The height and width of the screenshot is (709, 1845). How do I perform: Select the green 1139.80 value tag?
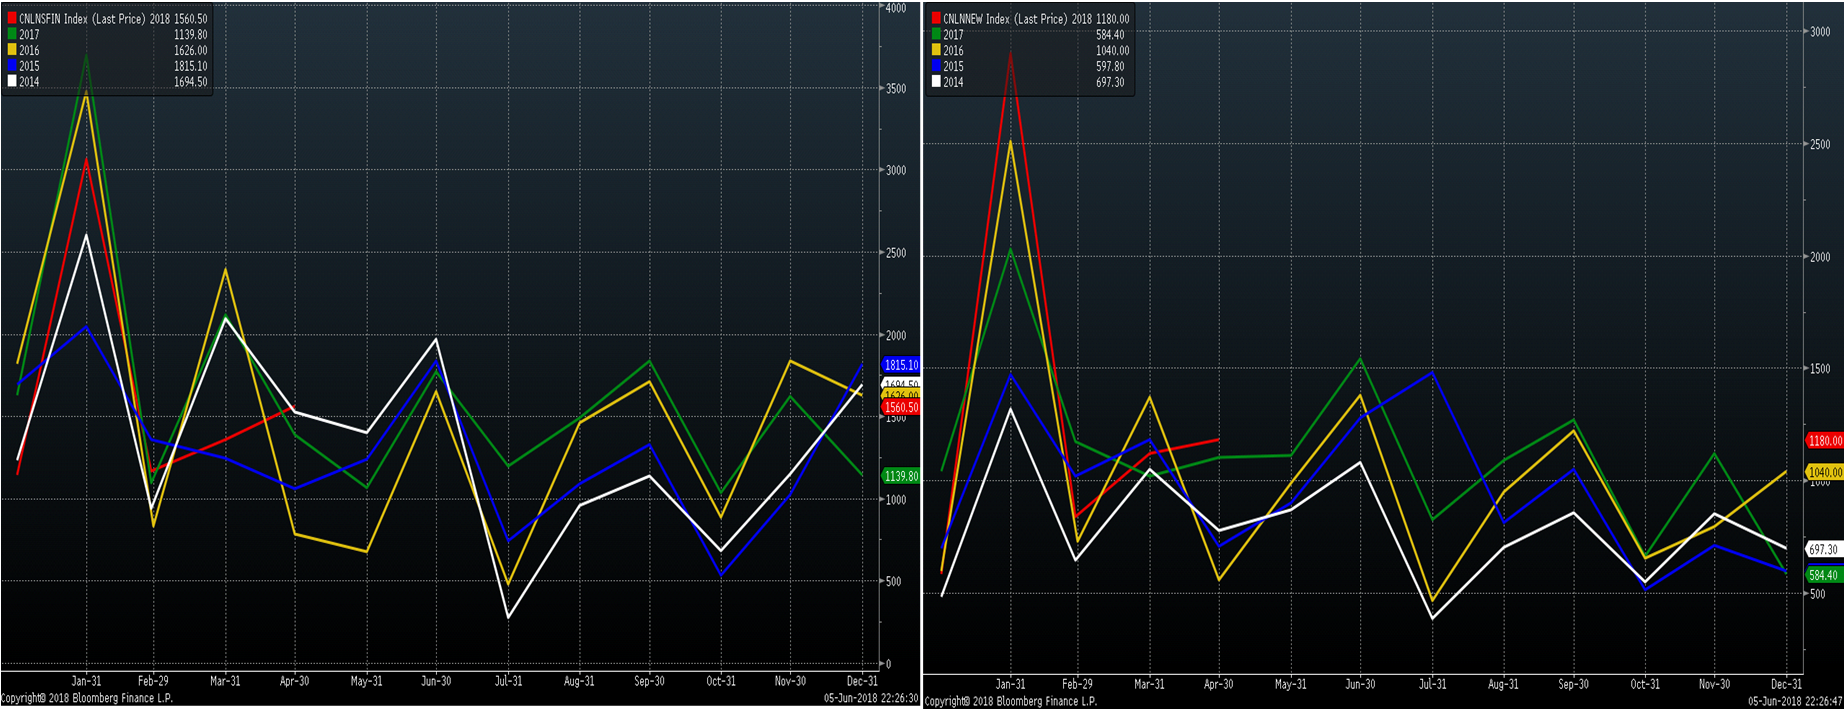tap(900, 477)
